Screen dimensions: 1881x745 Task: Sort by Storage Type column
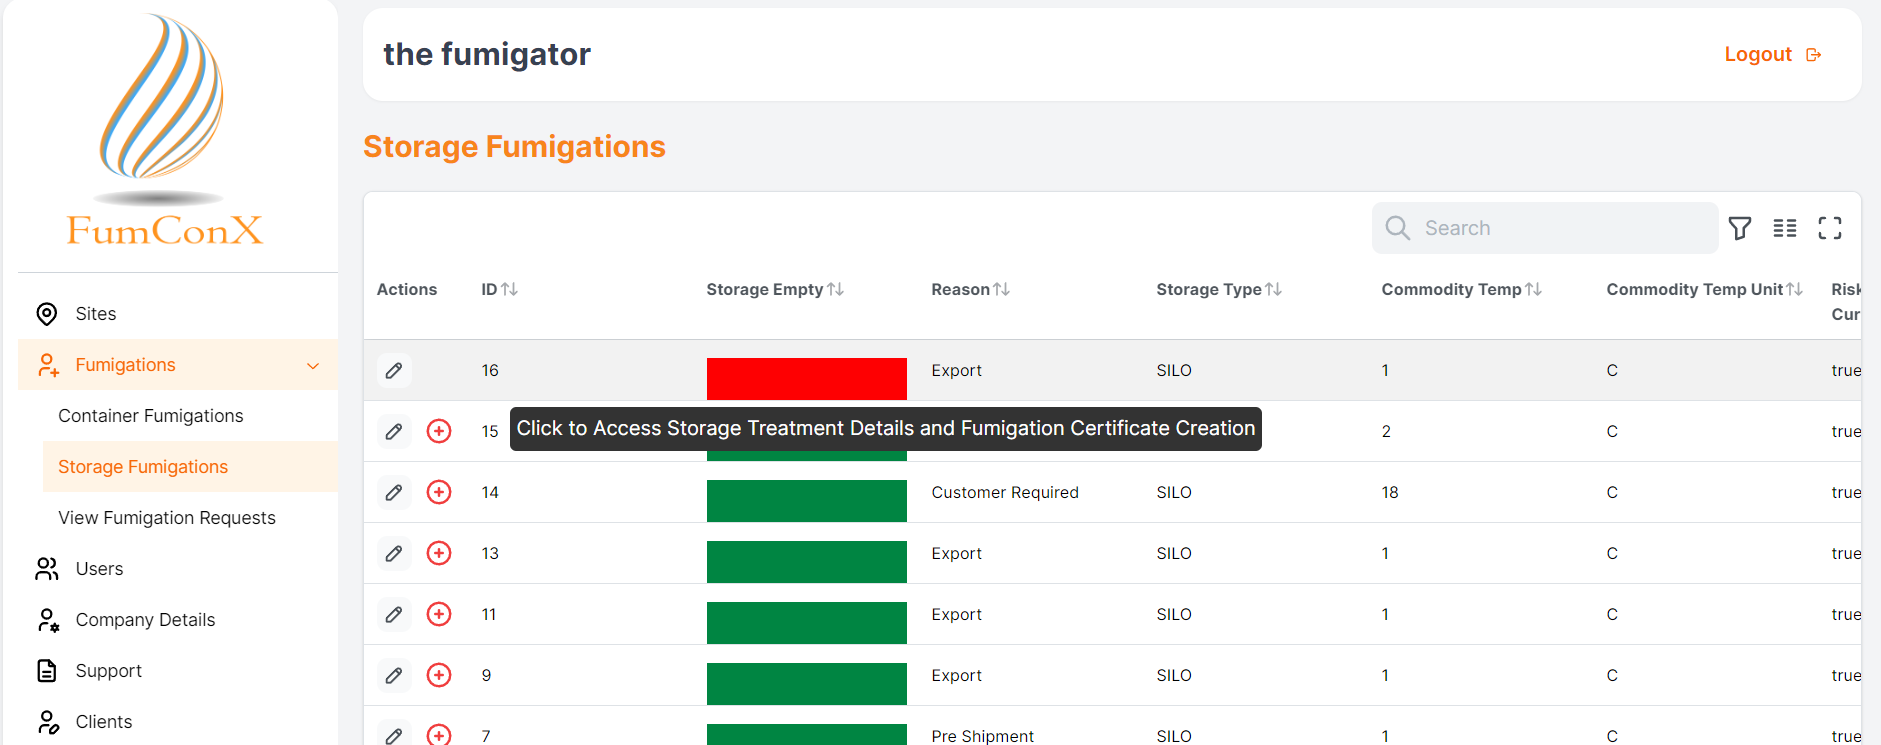point(1273,290)
